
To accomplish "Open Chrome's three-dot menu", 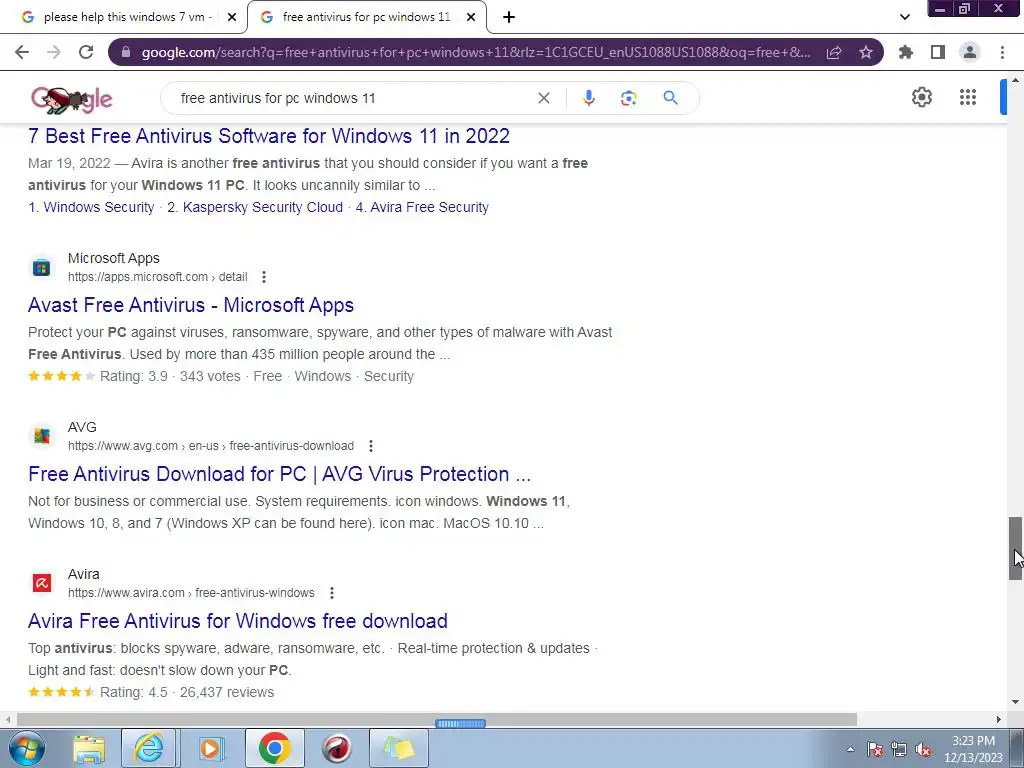I will [1002, 52].
